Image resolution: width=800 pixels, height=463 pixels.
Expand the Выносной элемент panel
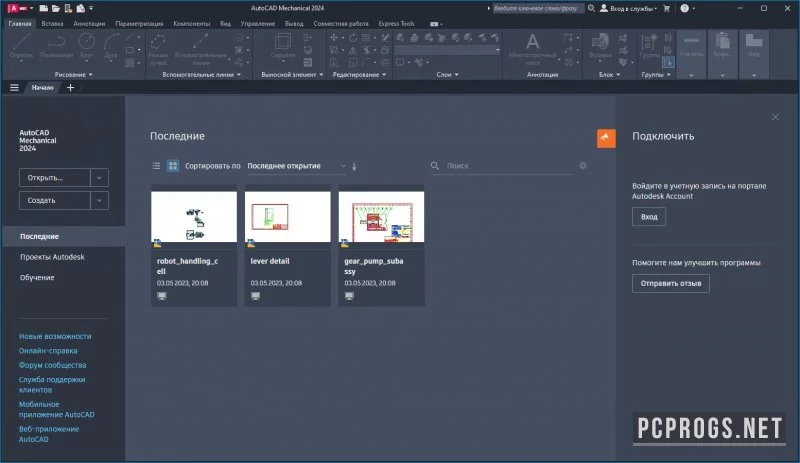pos(292,75)
